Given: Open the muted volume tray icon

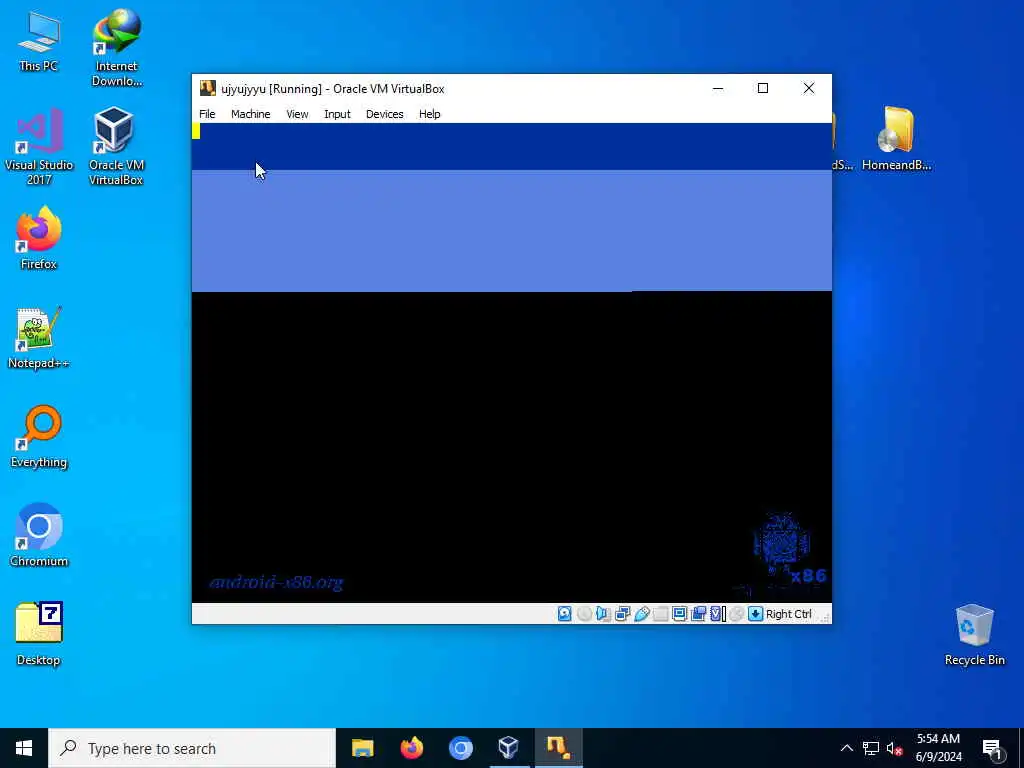Looking at the screenshot, I should (894, 748).
